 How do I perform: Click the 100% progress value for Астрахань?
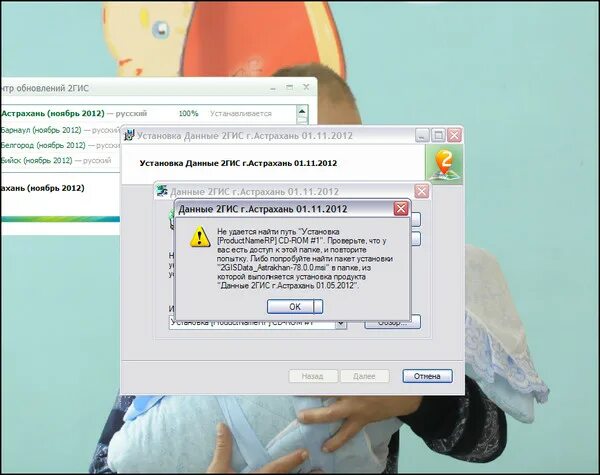point(188,114)
